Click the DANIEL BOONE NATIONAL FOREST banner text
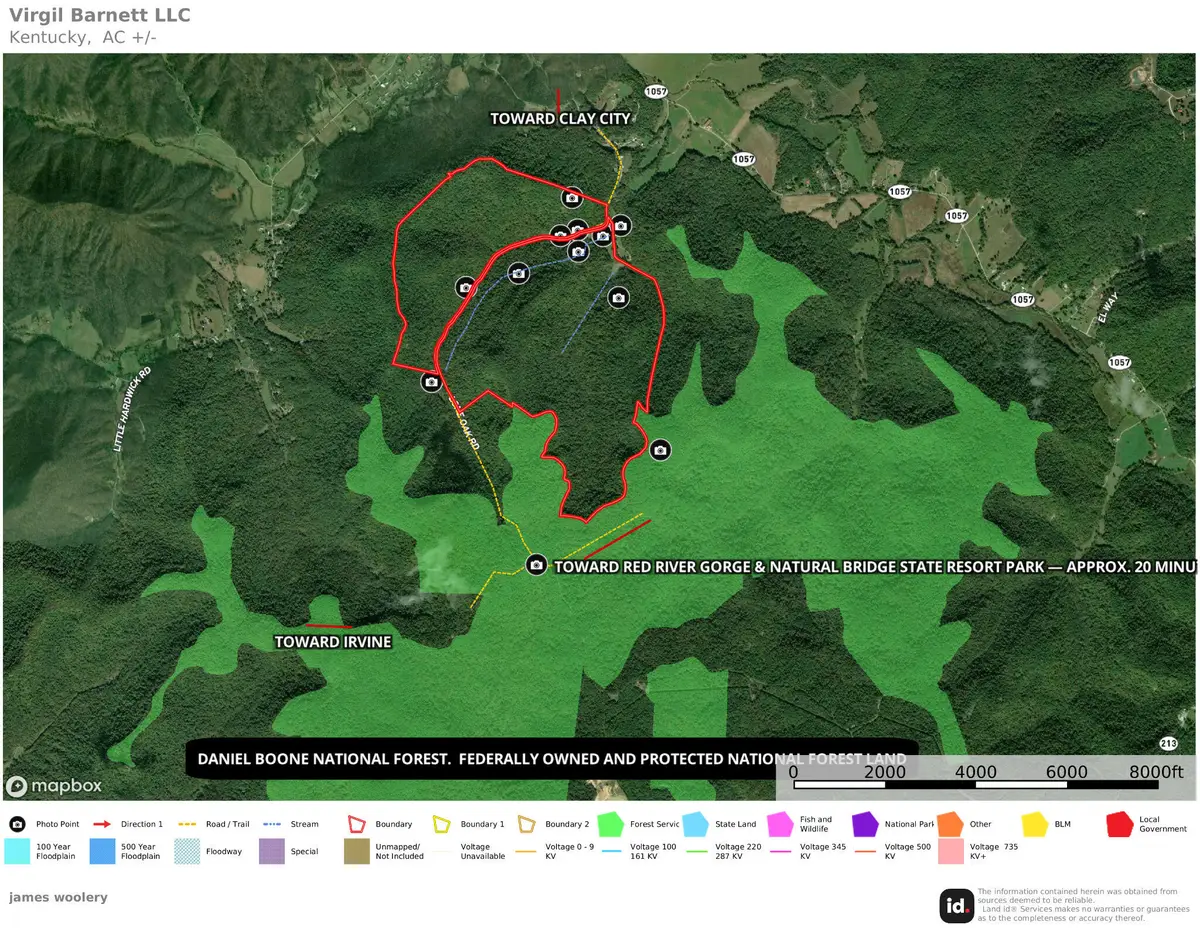 (x=552, y=759)
